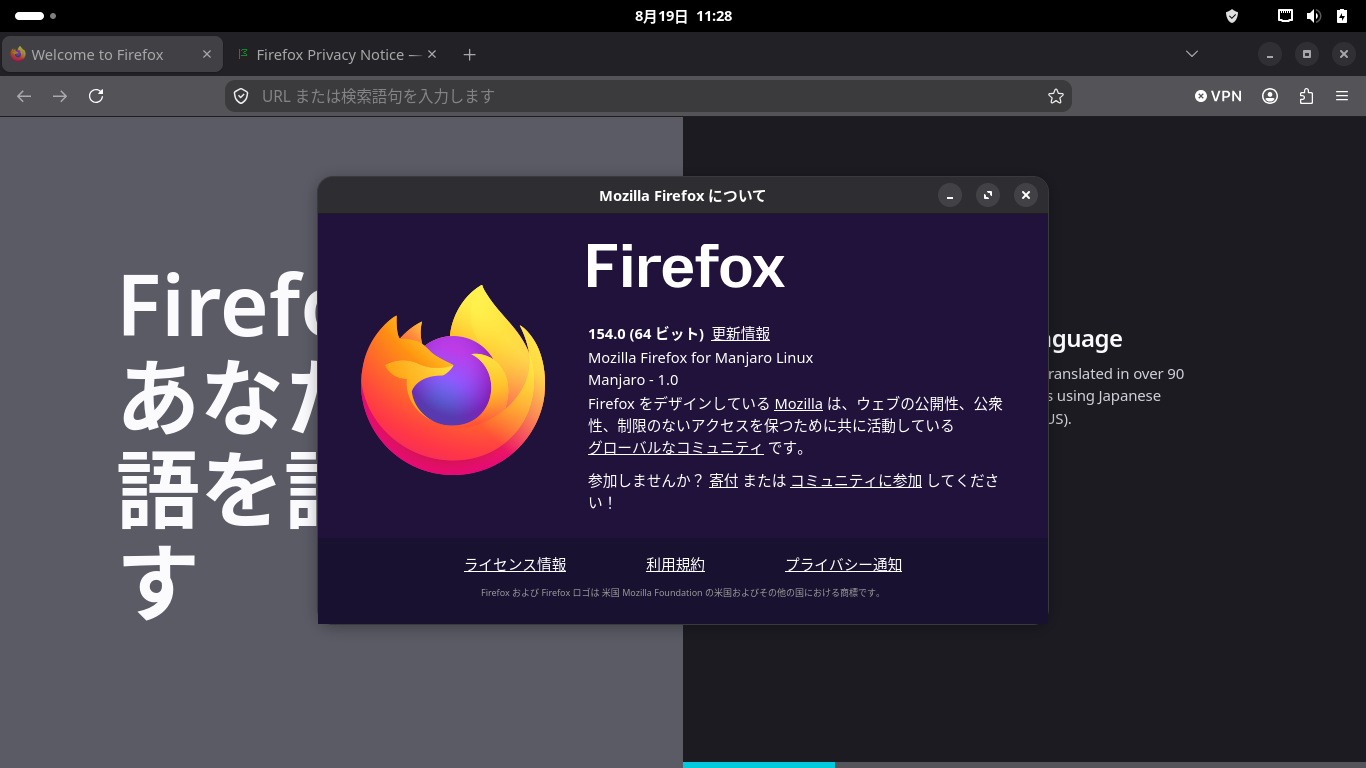The height and width of the screenshot is (768, 1366).
Task: Click the battery icon in the top panel
Action: pos(1341,16)
